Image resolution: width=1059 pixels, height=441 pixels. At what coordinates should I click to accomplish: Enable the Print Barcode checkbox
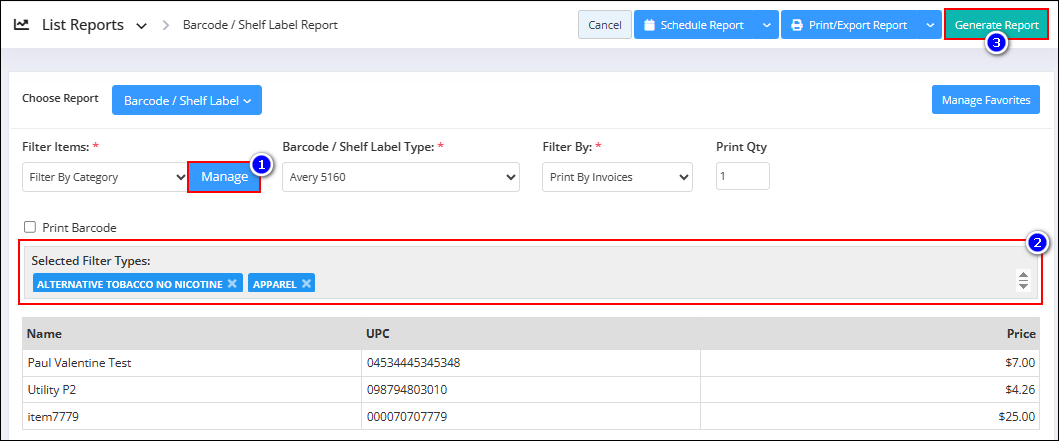tap(30, 228)
